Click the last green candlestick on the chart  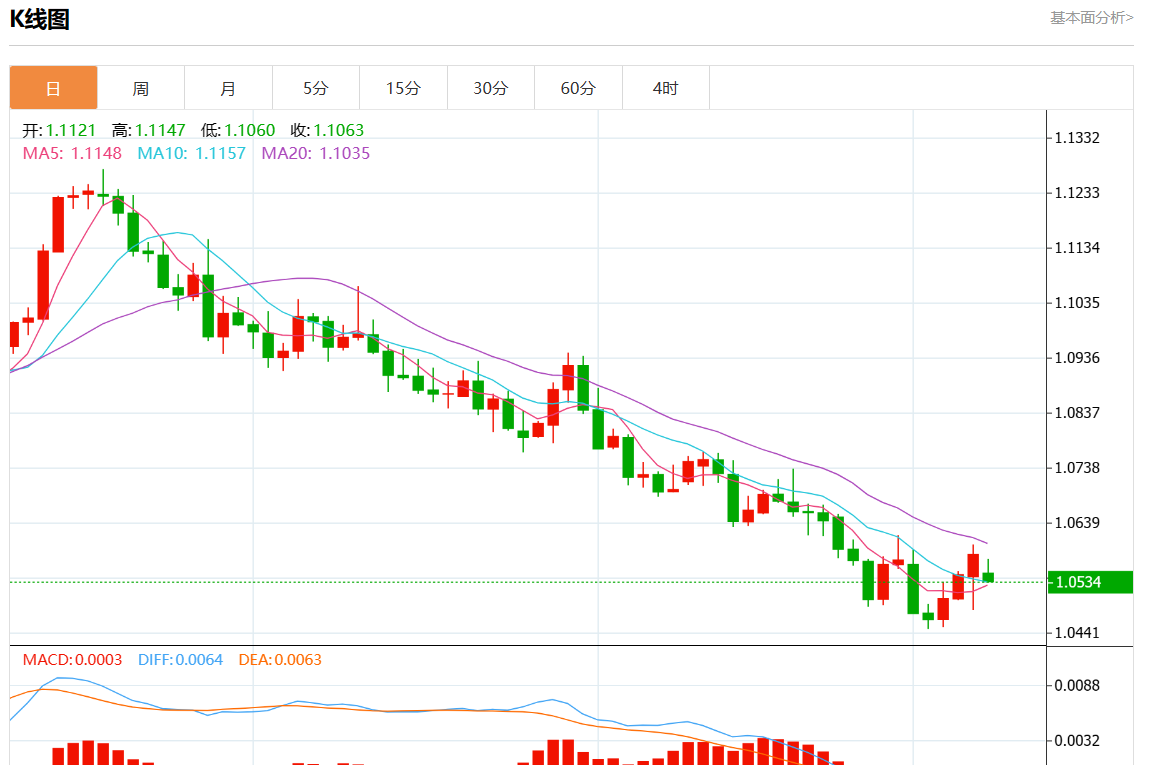point(988,577)
